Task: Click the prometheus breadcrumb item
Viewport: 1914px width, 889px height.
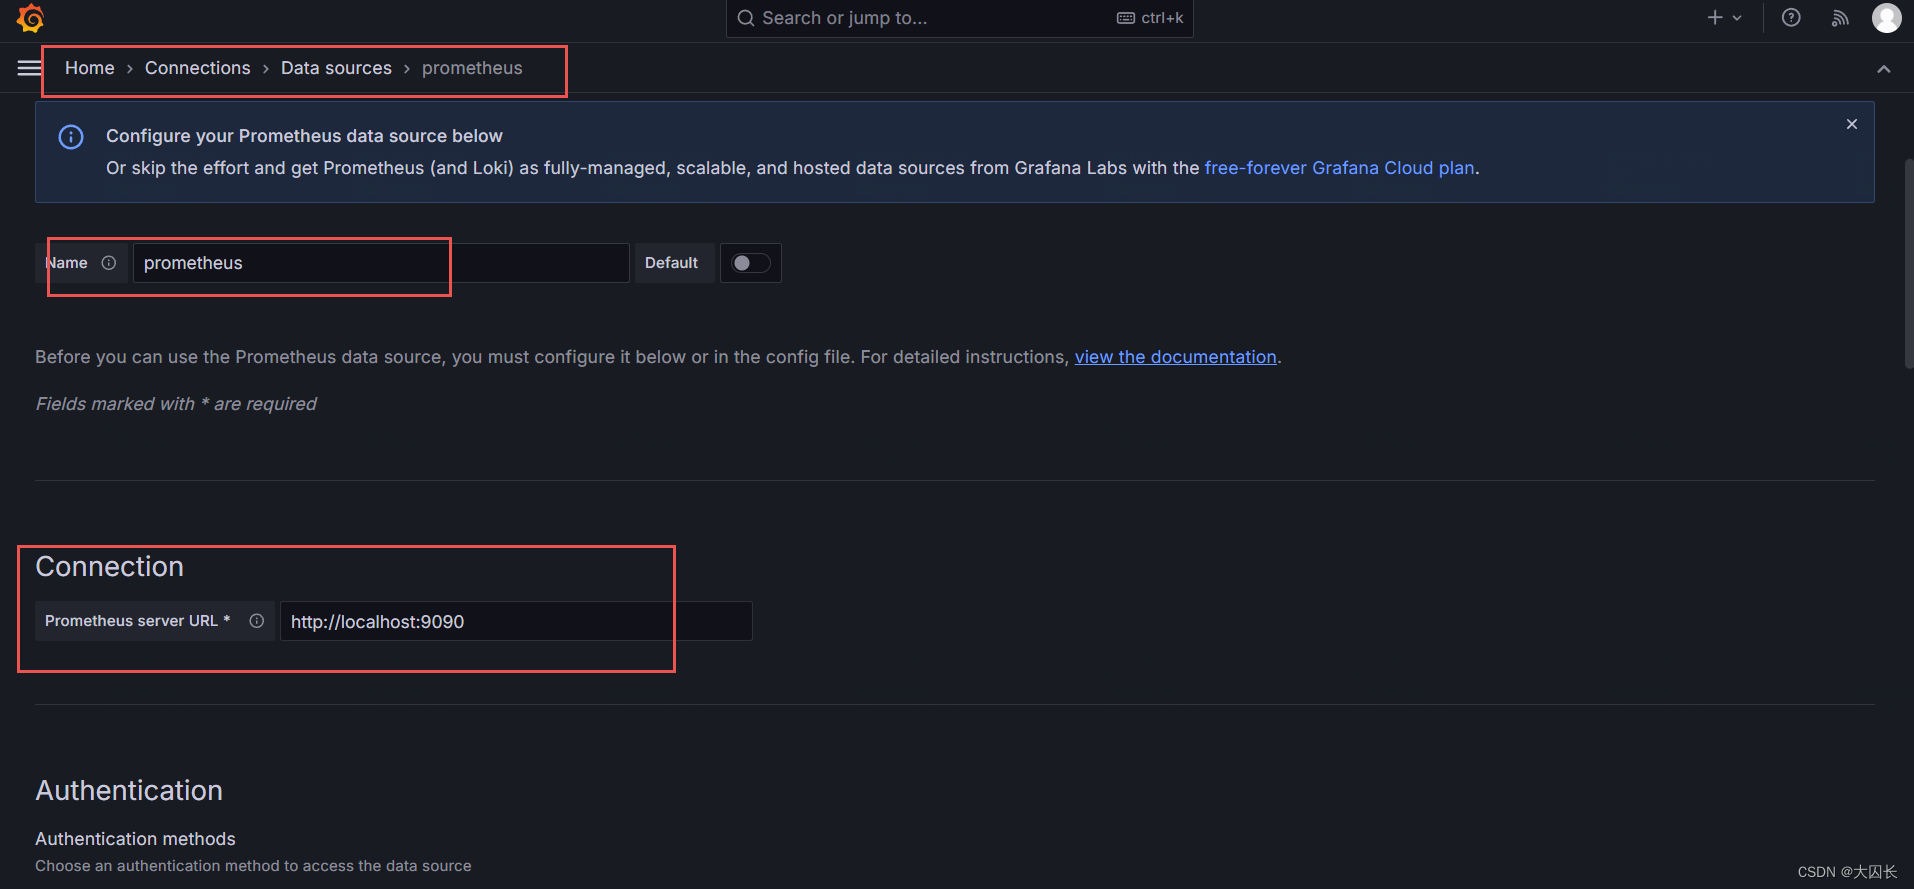Action: click(472, 68)
